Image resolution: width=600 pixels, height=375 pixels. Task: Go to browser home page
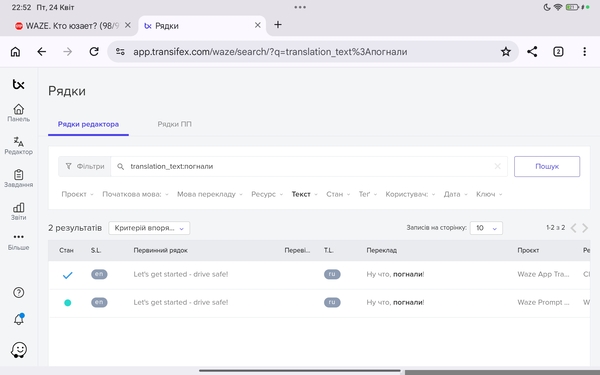tap(15, 52)
